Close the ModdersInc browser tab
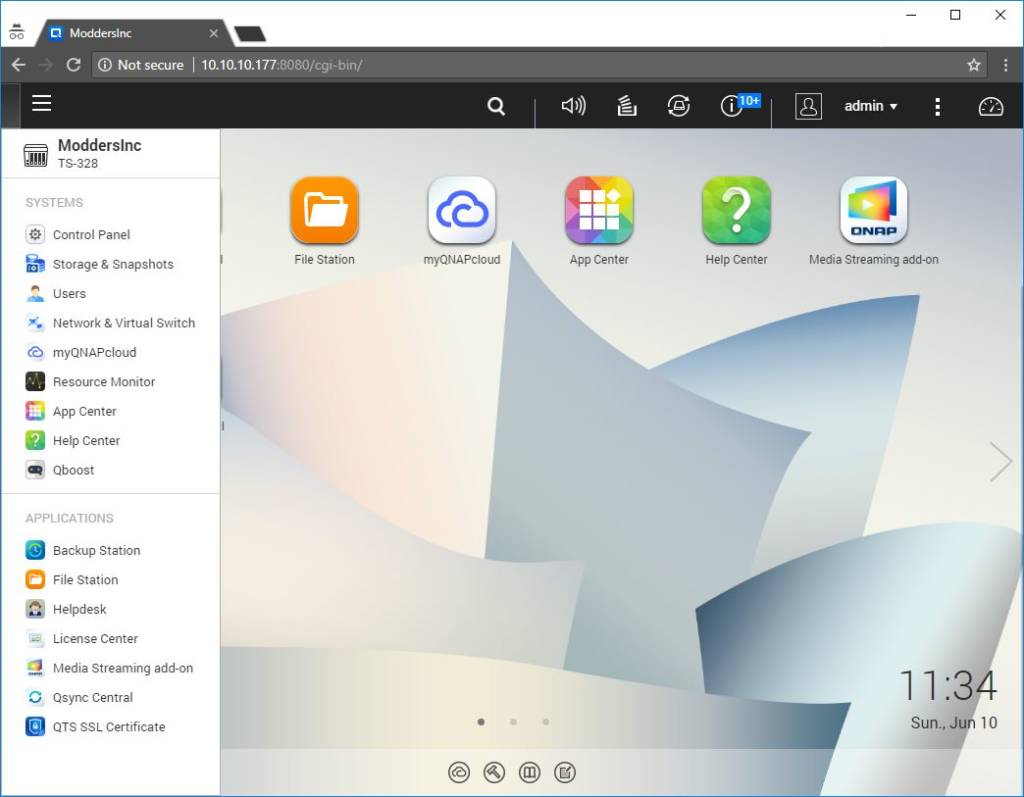 214,33
